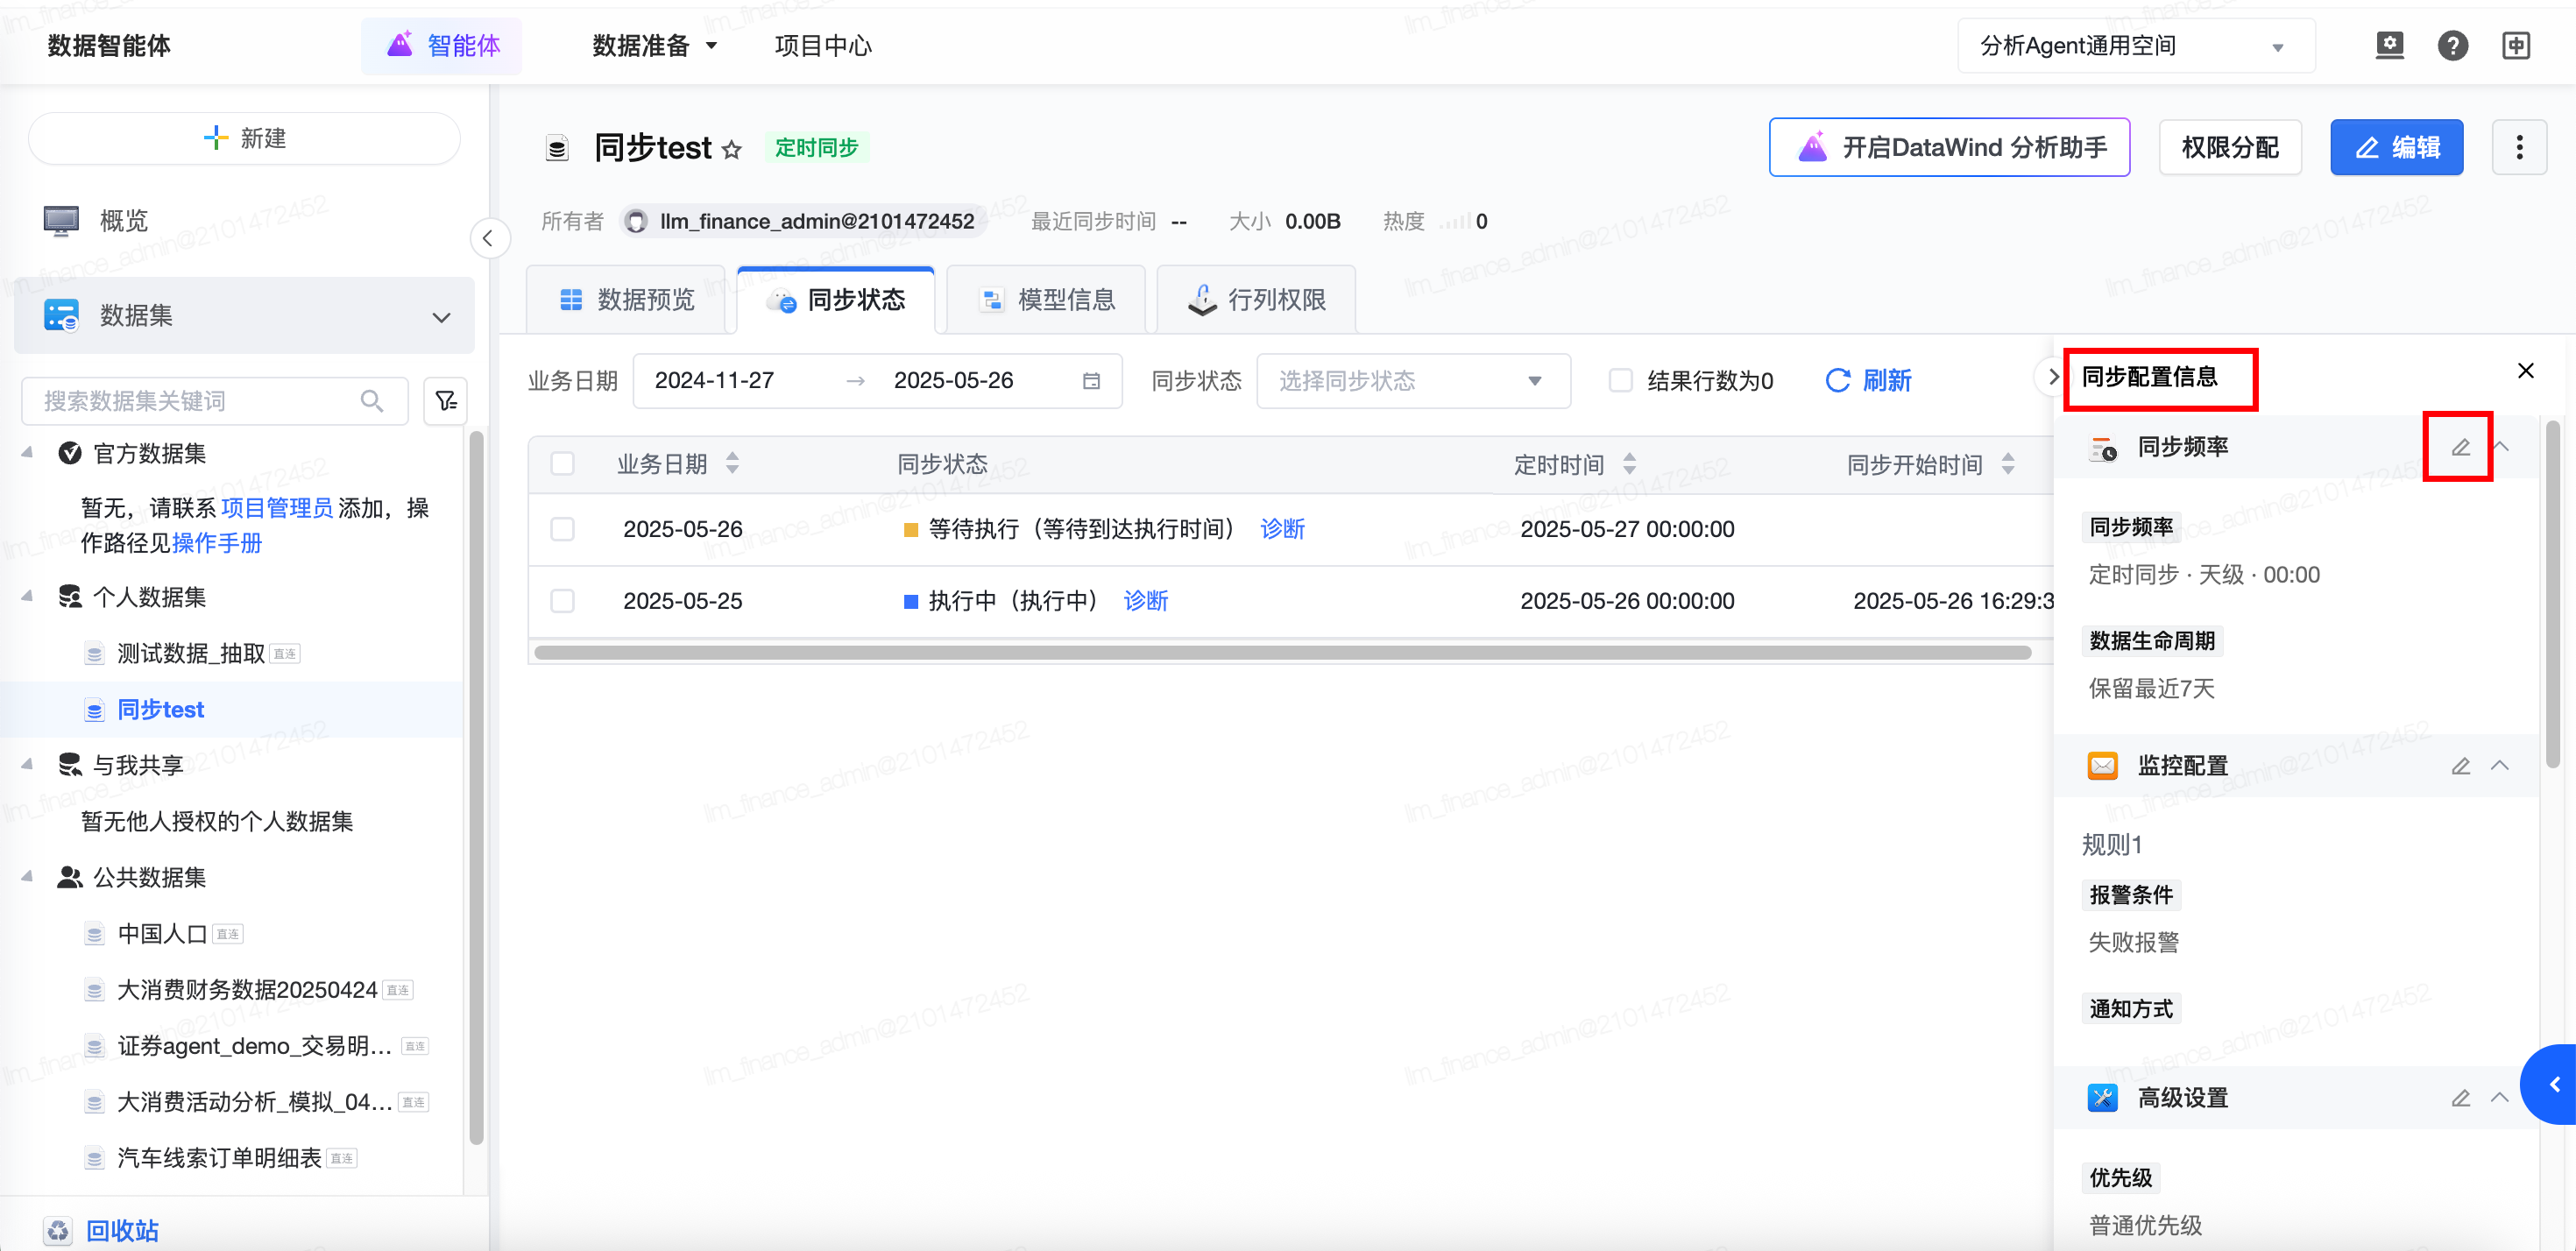Click the 新建 button
Image resolution: width=2576 pixels, height=1251 pixels.
245,138
